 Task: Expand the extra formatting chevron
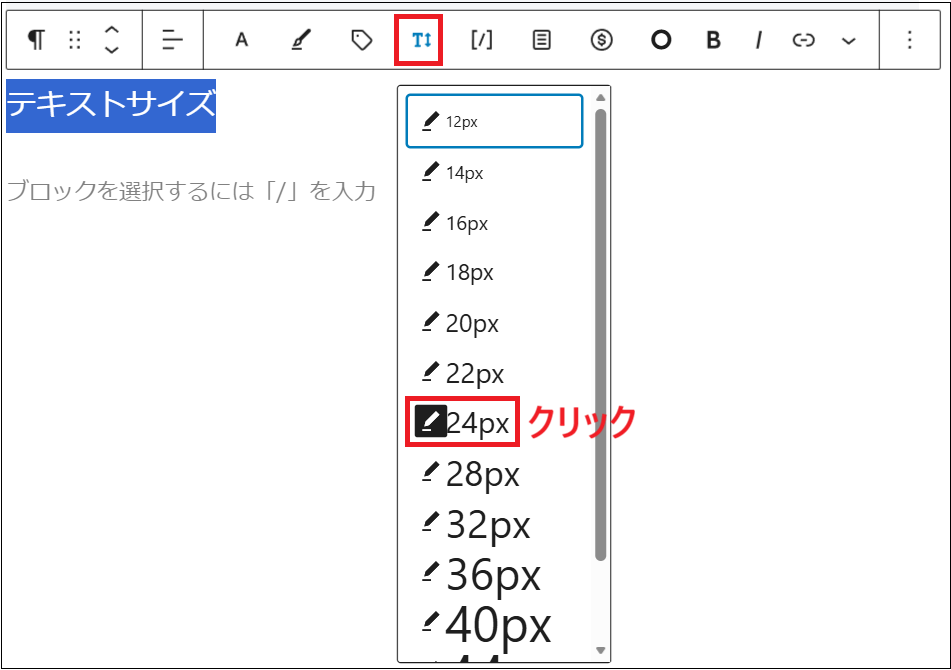[x=848, y=40]
